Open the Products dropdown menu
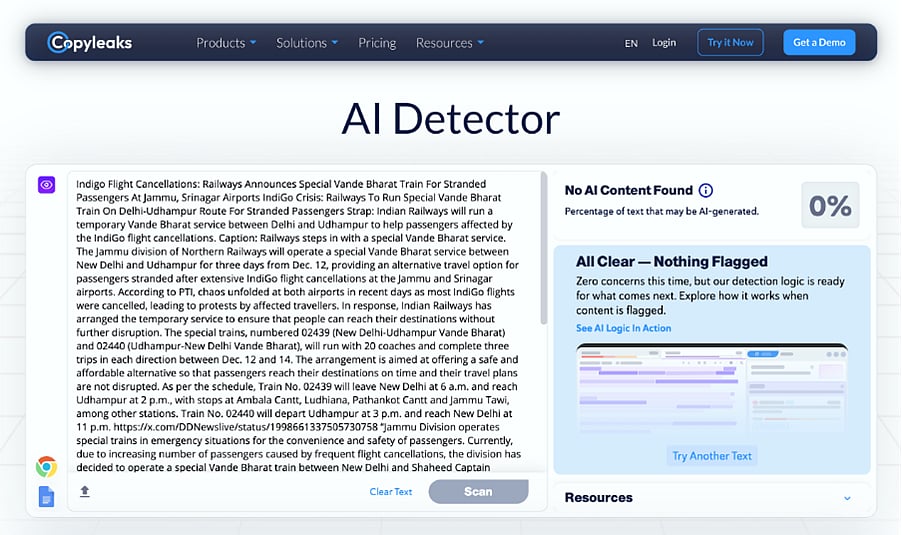The width and height of the screenshot is (902, 535). tap(226, 43)
